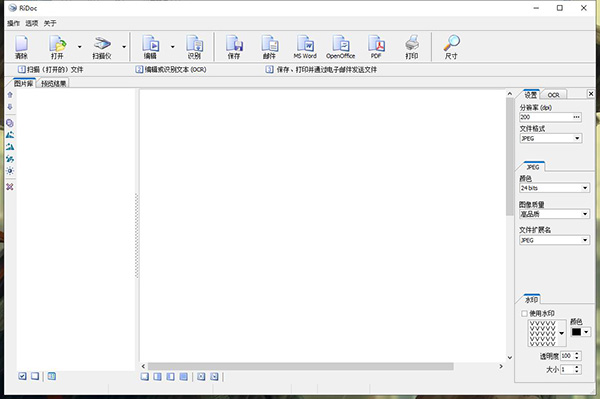Click the 清除 (Clear) toolbar icon
This screenshot has width=600, height=399.
coord(21,47)
